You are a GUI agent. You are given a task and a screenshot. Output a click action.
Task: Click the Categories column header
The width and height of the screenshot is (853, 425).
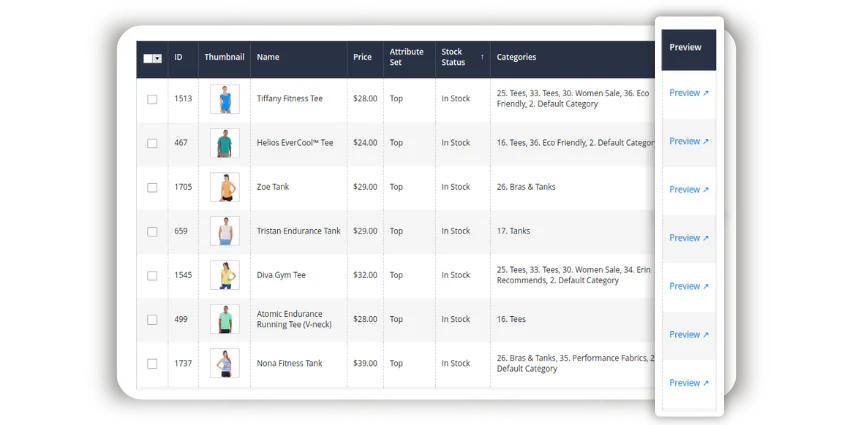[x=516, y=57]
